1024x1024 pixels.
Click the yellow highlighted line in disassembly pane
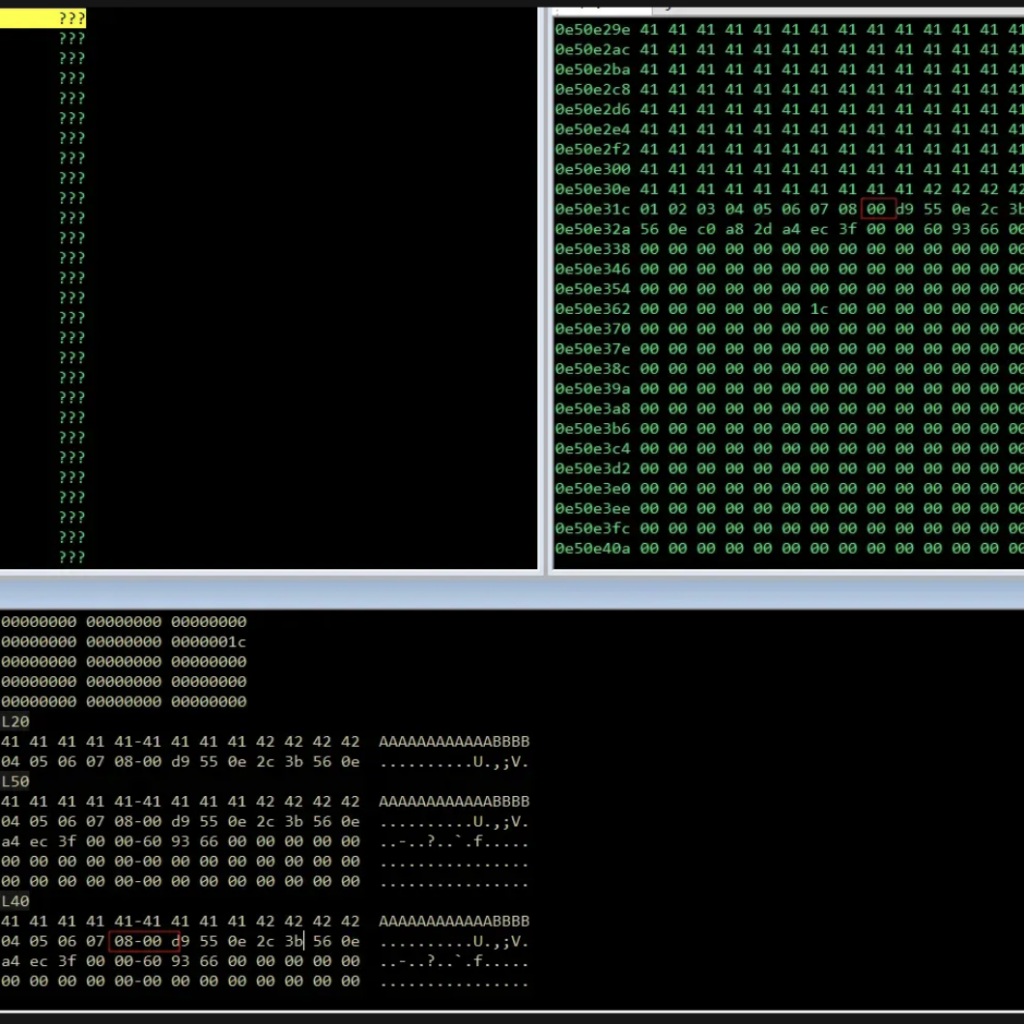coord(43,18)
